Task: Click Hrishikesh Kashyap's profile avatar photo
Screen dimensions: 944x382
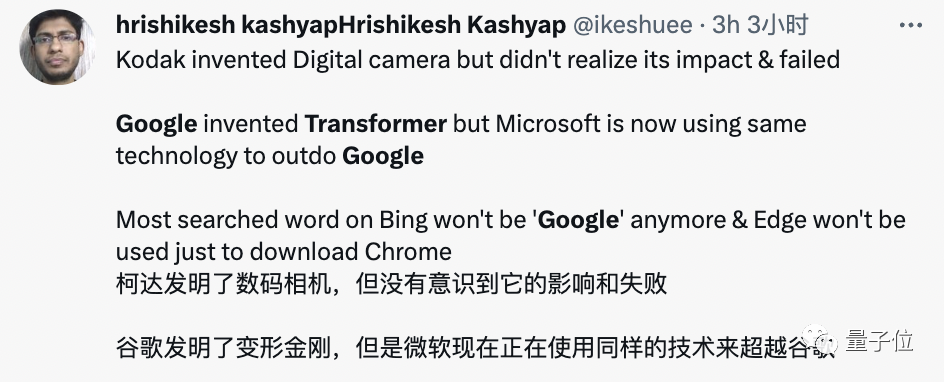Action: click(x=57, y=47)
